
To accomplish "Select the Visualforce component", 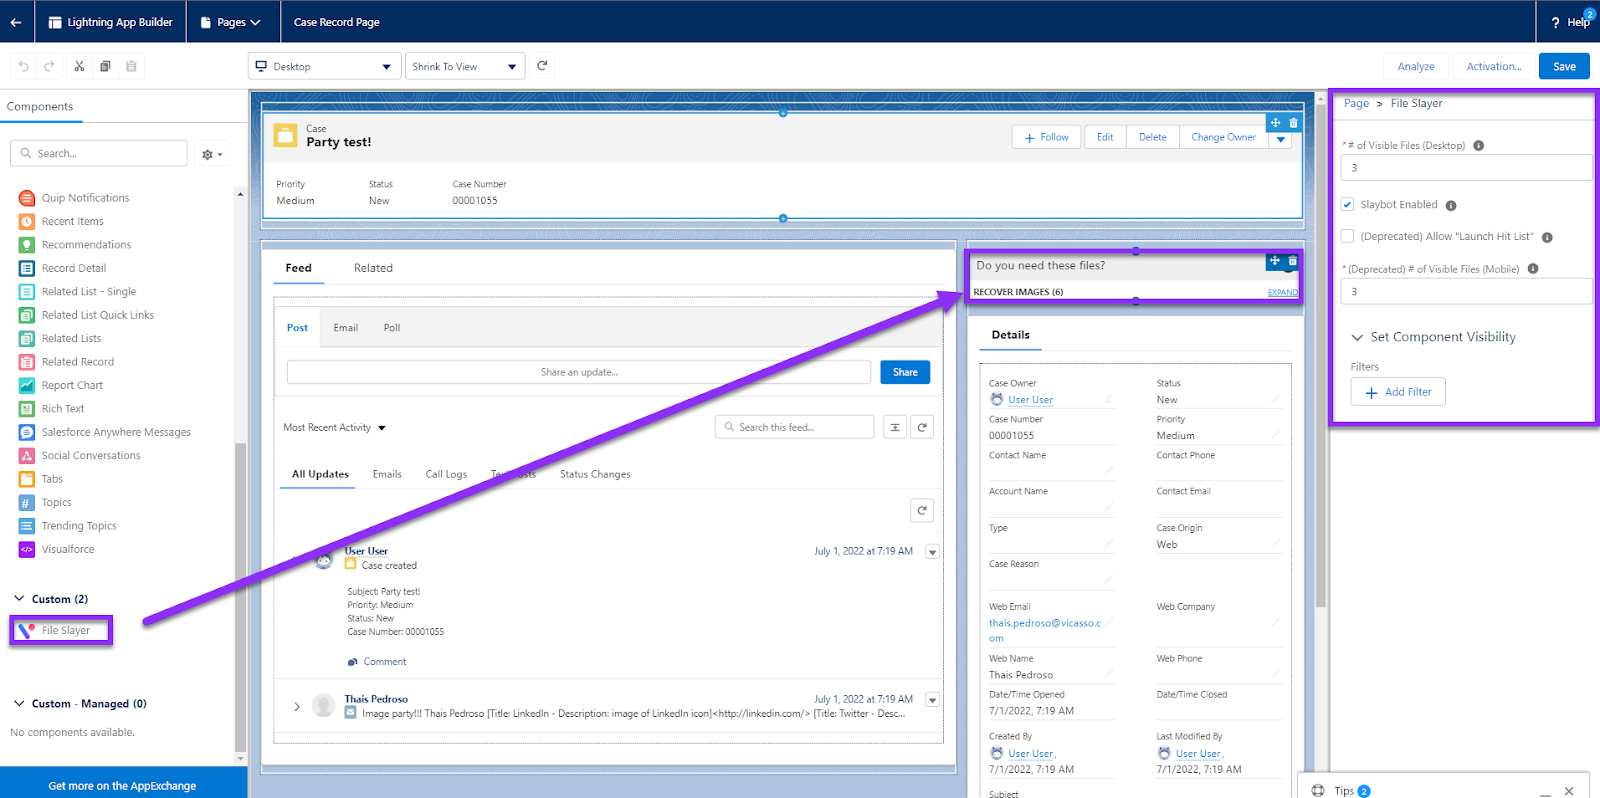I will [68, 549].
